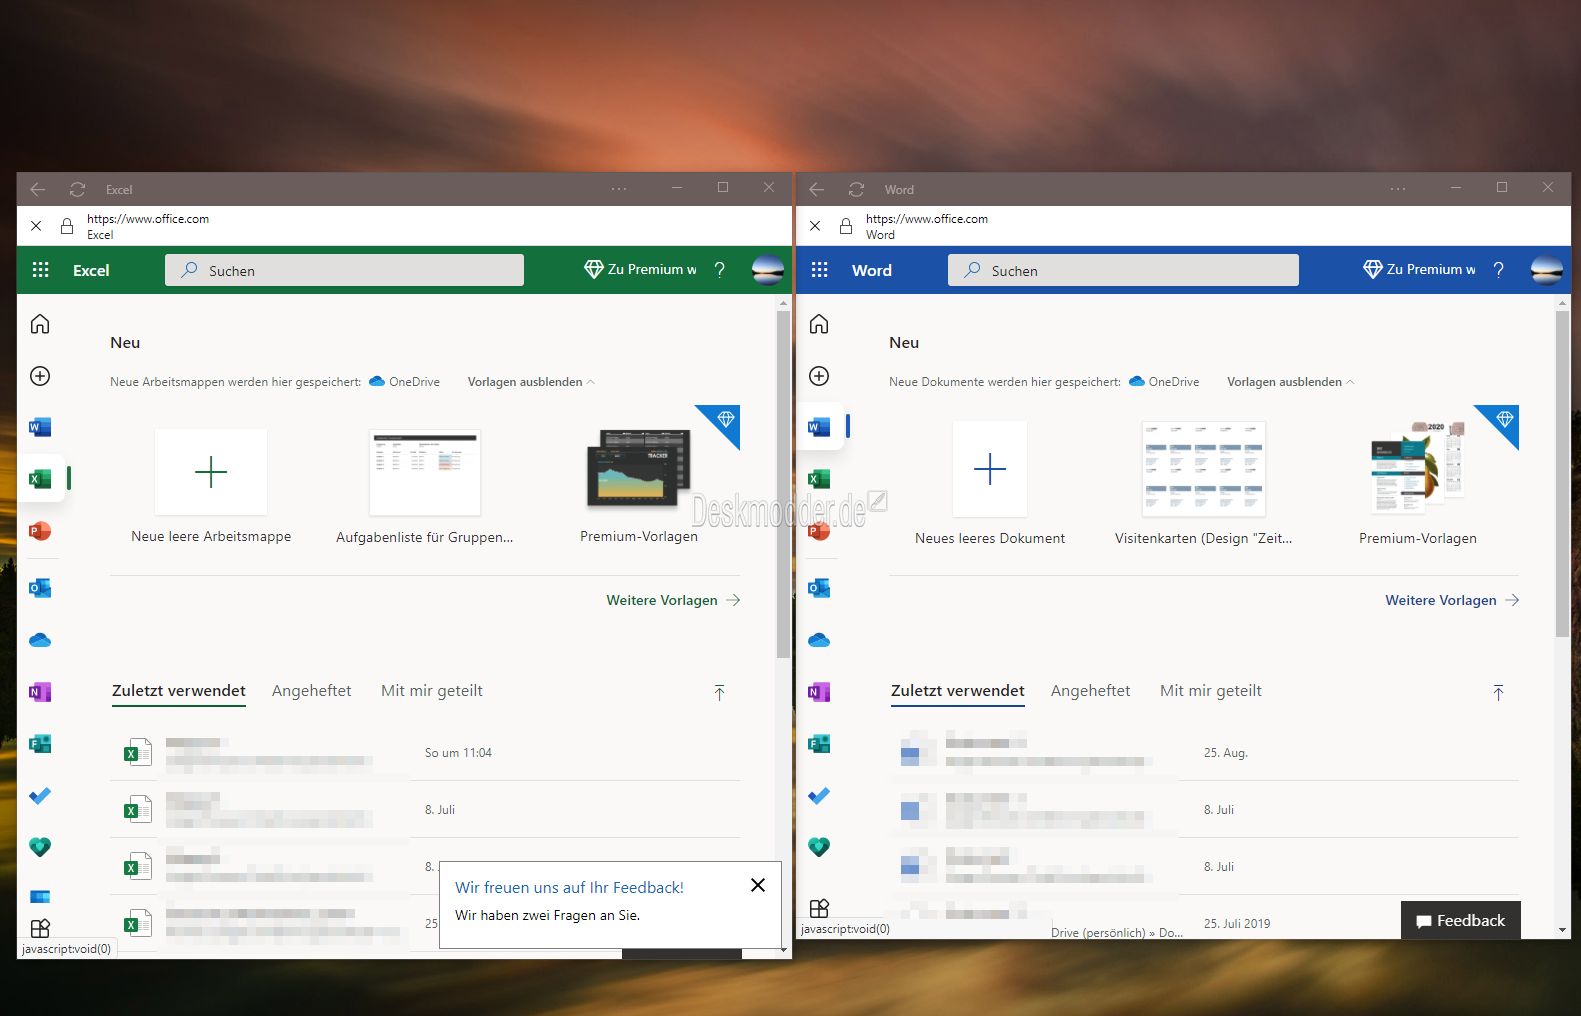
Task: Open Word from the Excel window sidebar
Action: coord(40,428)
